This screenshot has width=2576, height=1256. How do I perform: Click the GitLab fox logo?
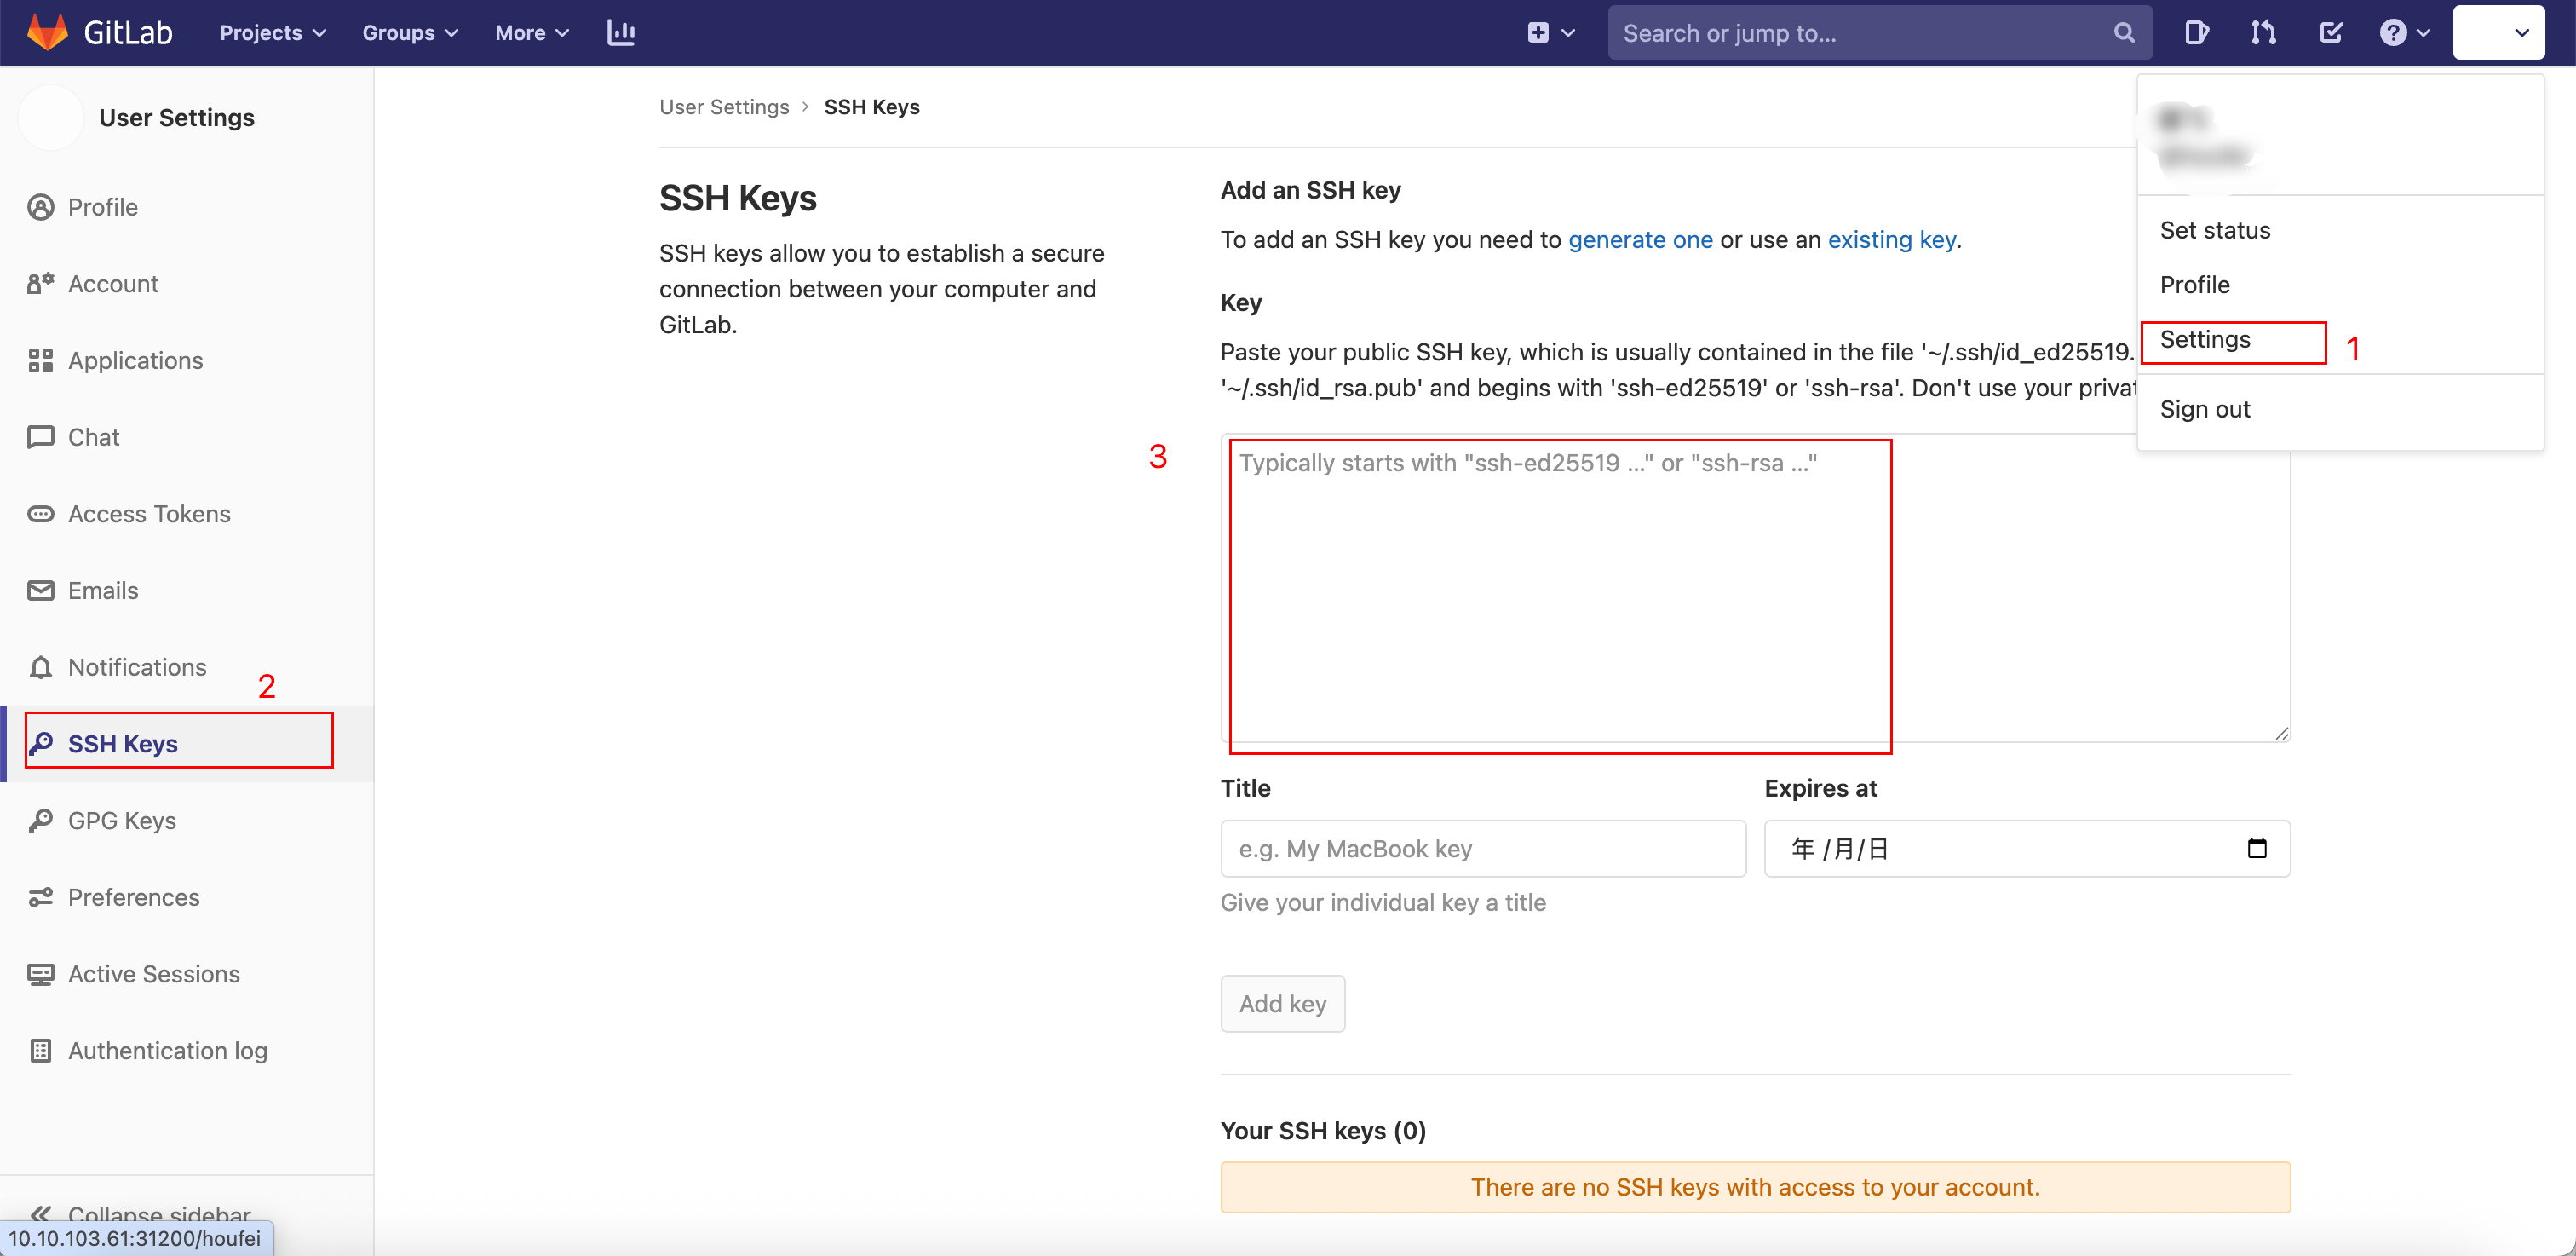(x=47, y=32)
